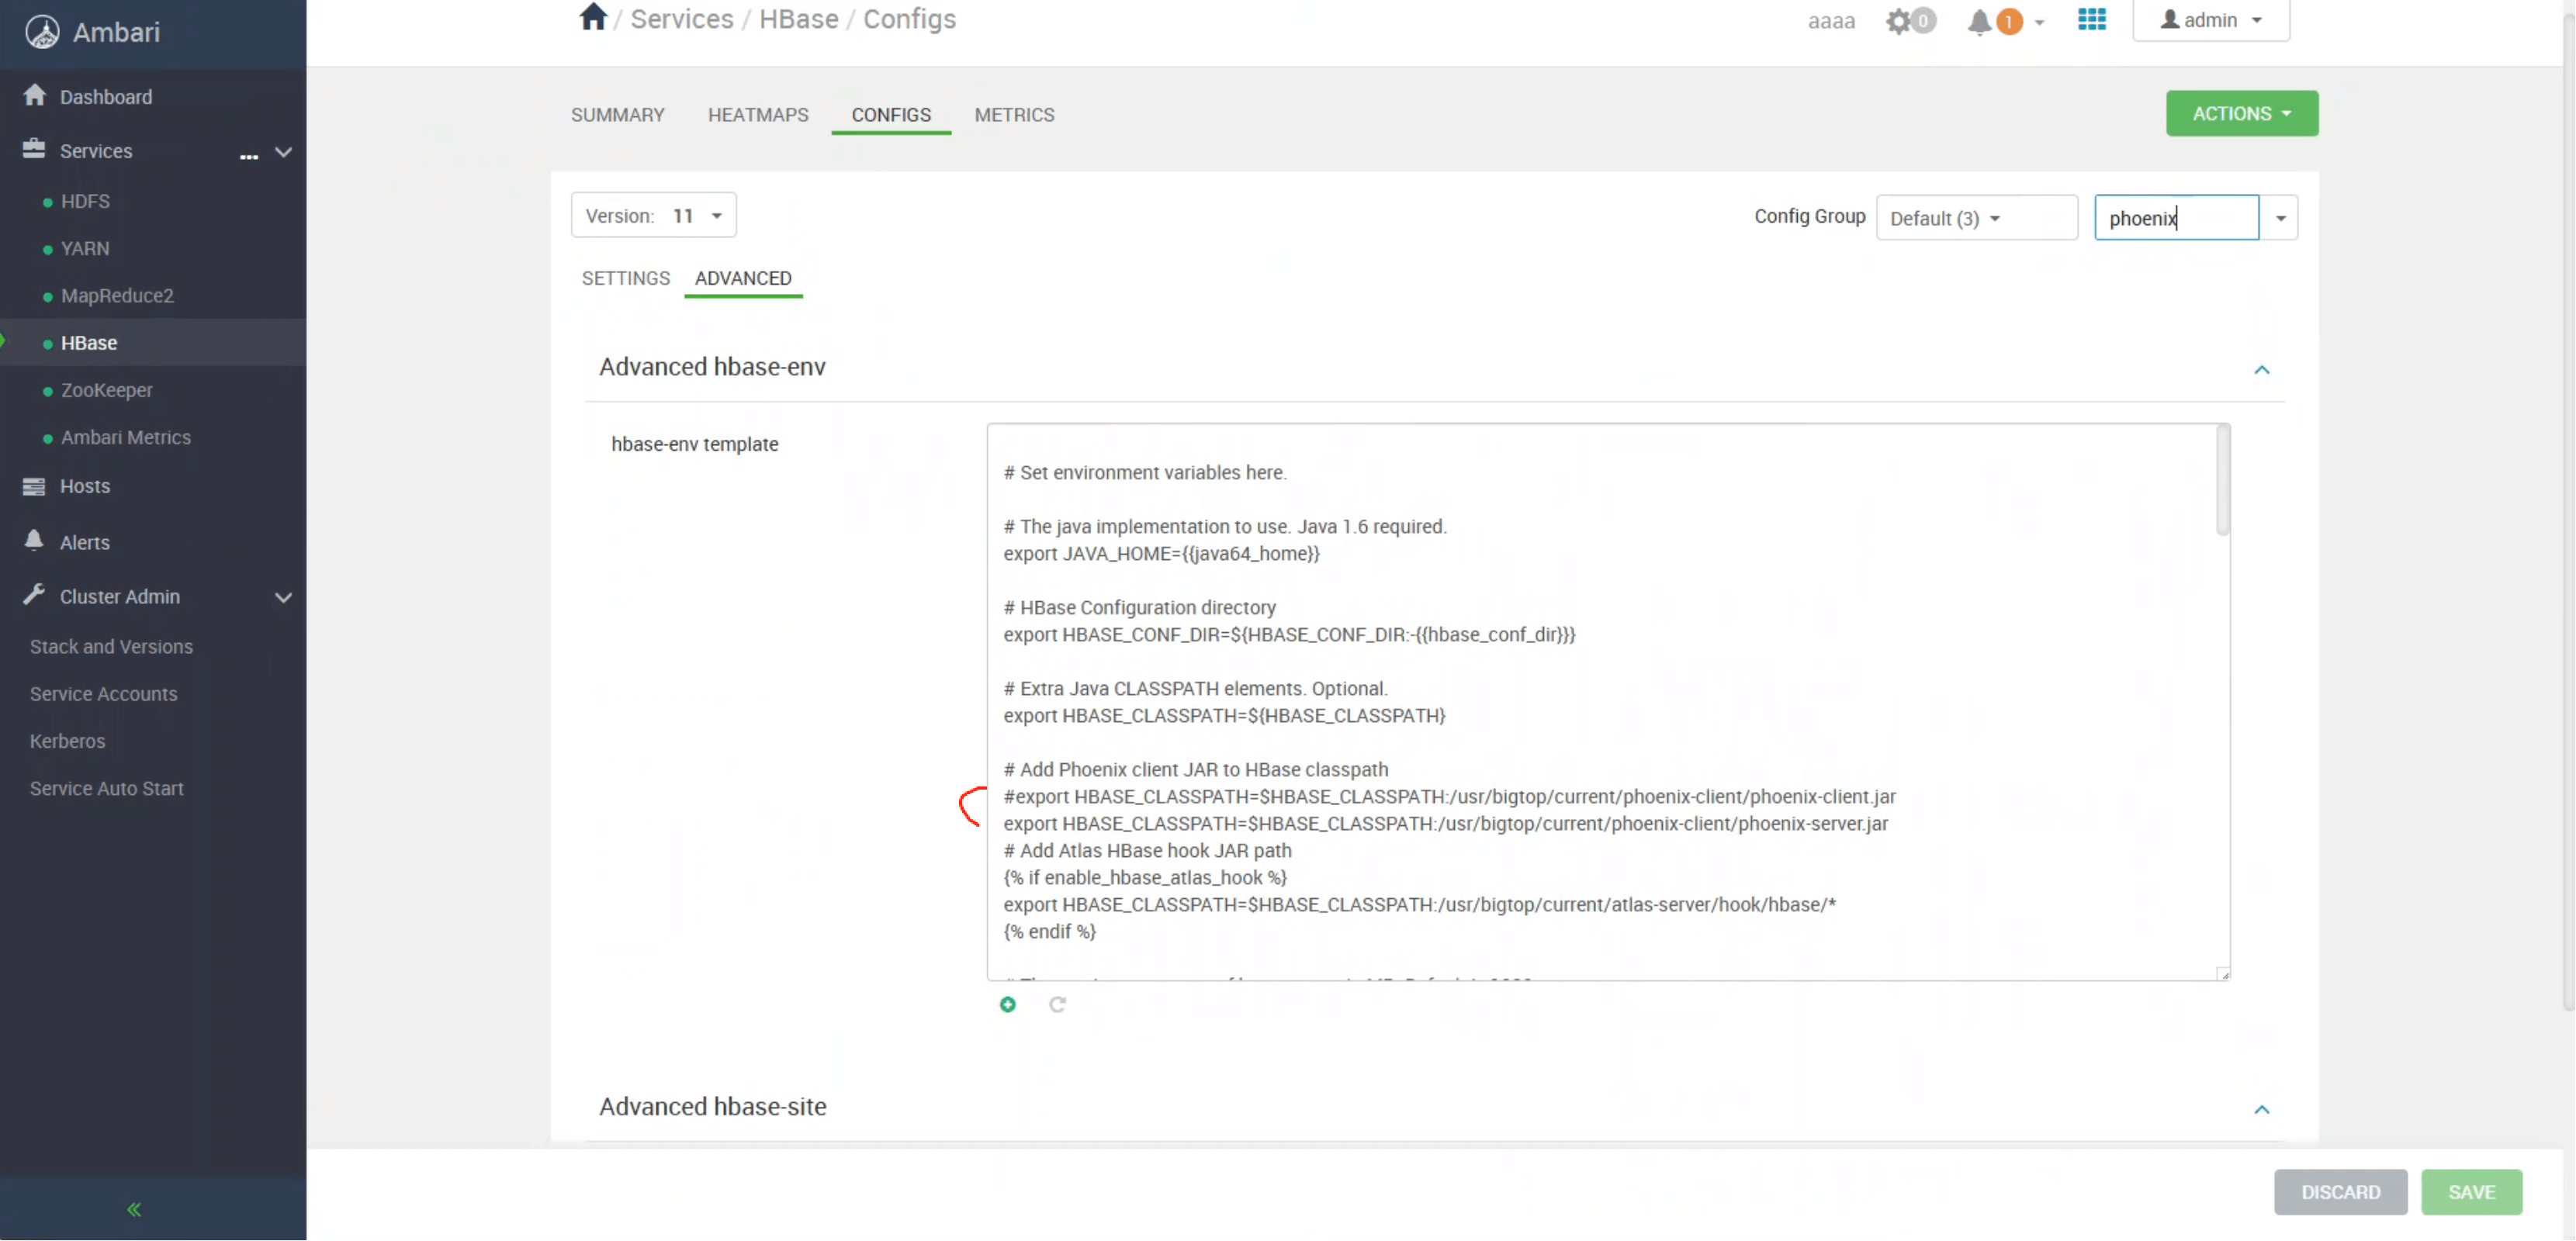Select the CONFIGS tab

pos(891,115)
